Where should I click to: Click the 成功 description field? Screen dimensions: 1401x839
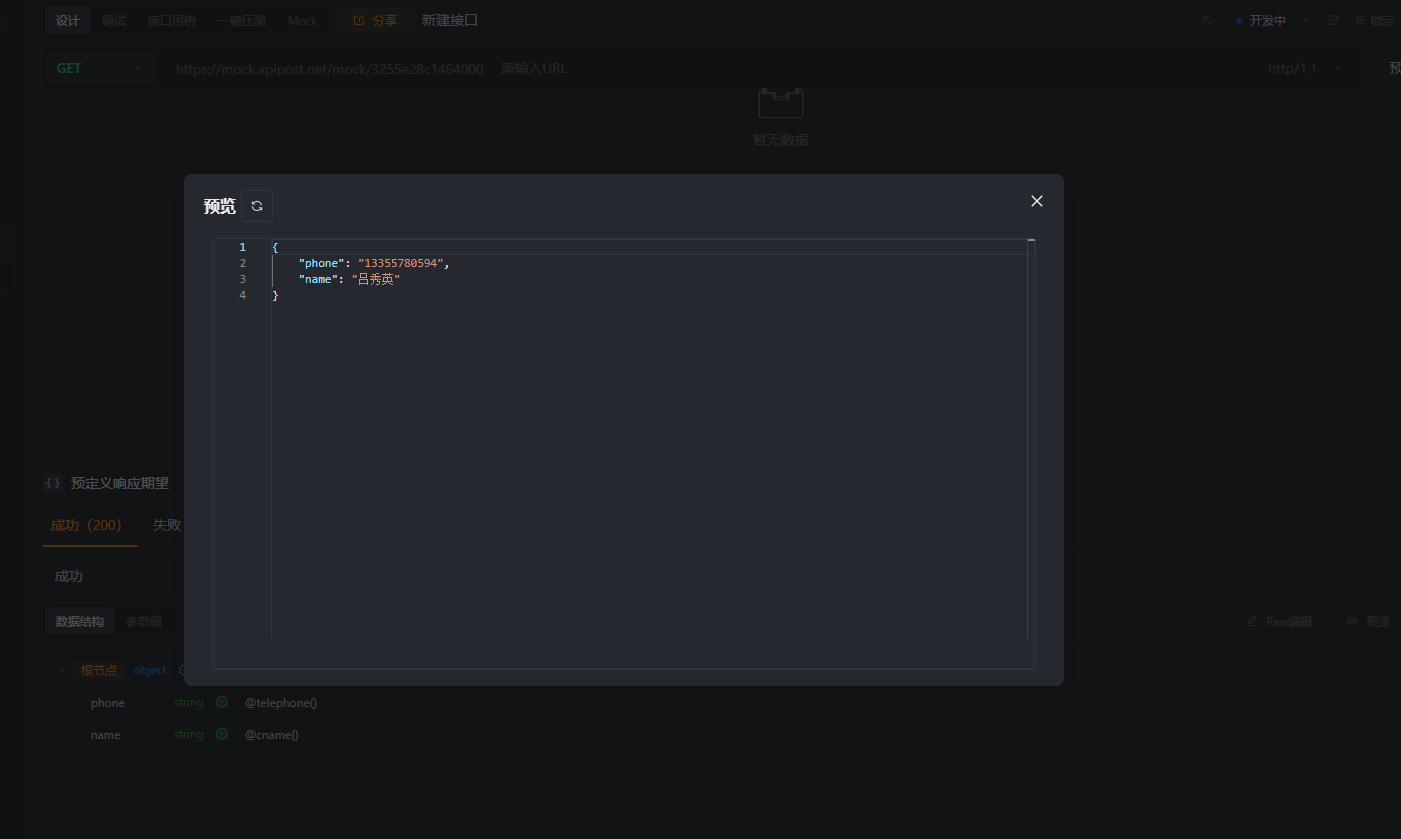[115, 576]
